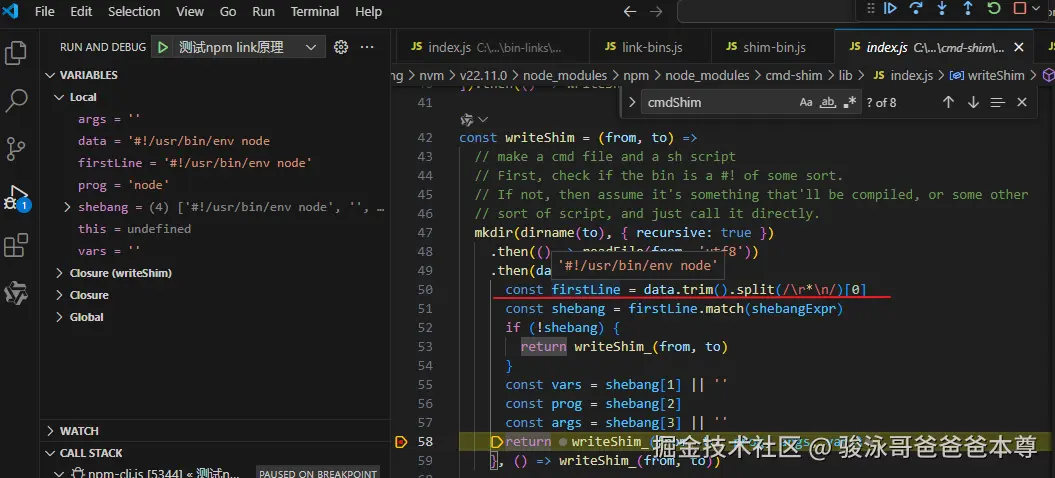
Task: Toggle Match Whole Word in find widget
Action: click(828, 102)
